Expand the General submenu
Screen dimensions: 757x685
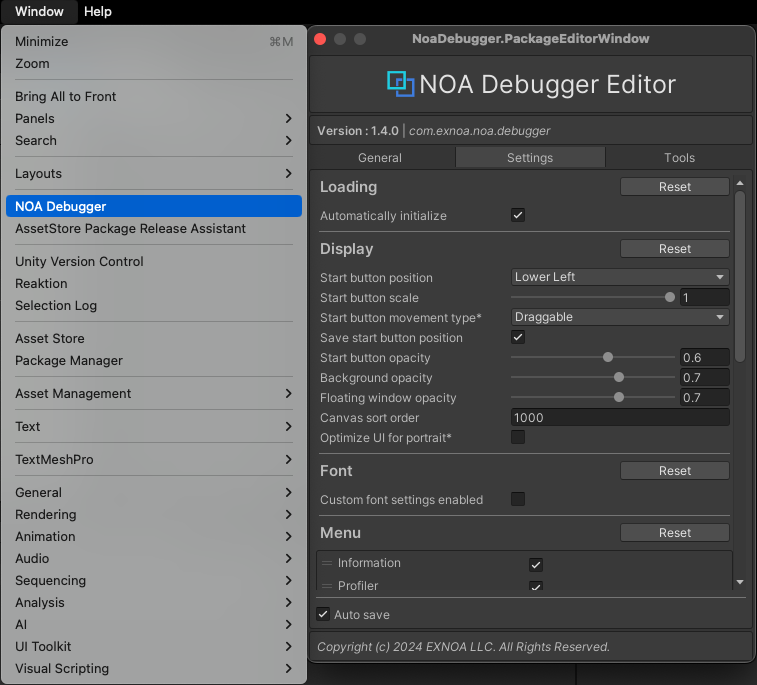tap(154, 492)
